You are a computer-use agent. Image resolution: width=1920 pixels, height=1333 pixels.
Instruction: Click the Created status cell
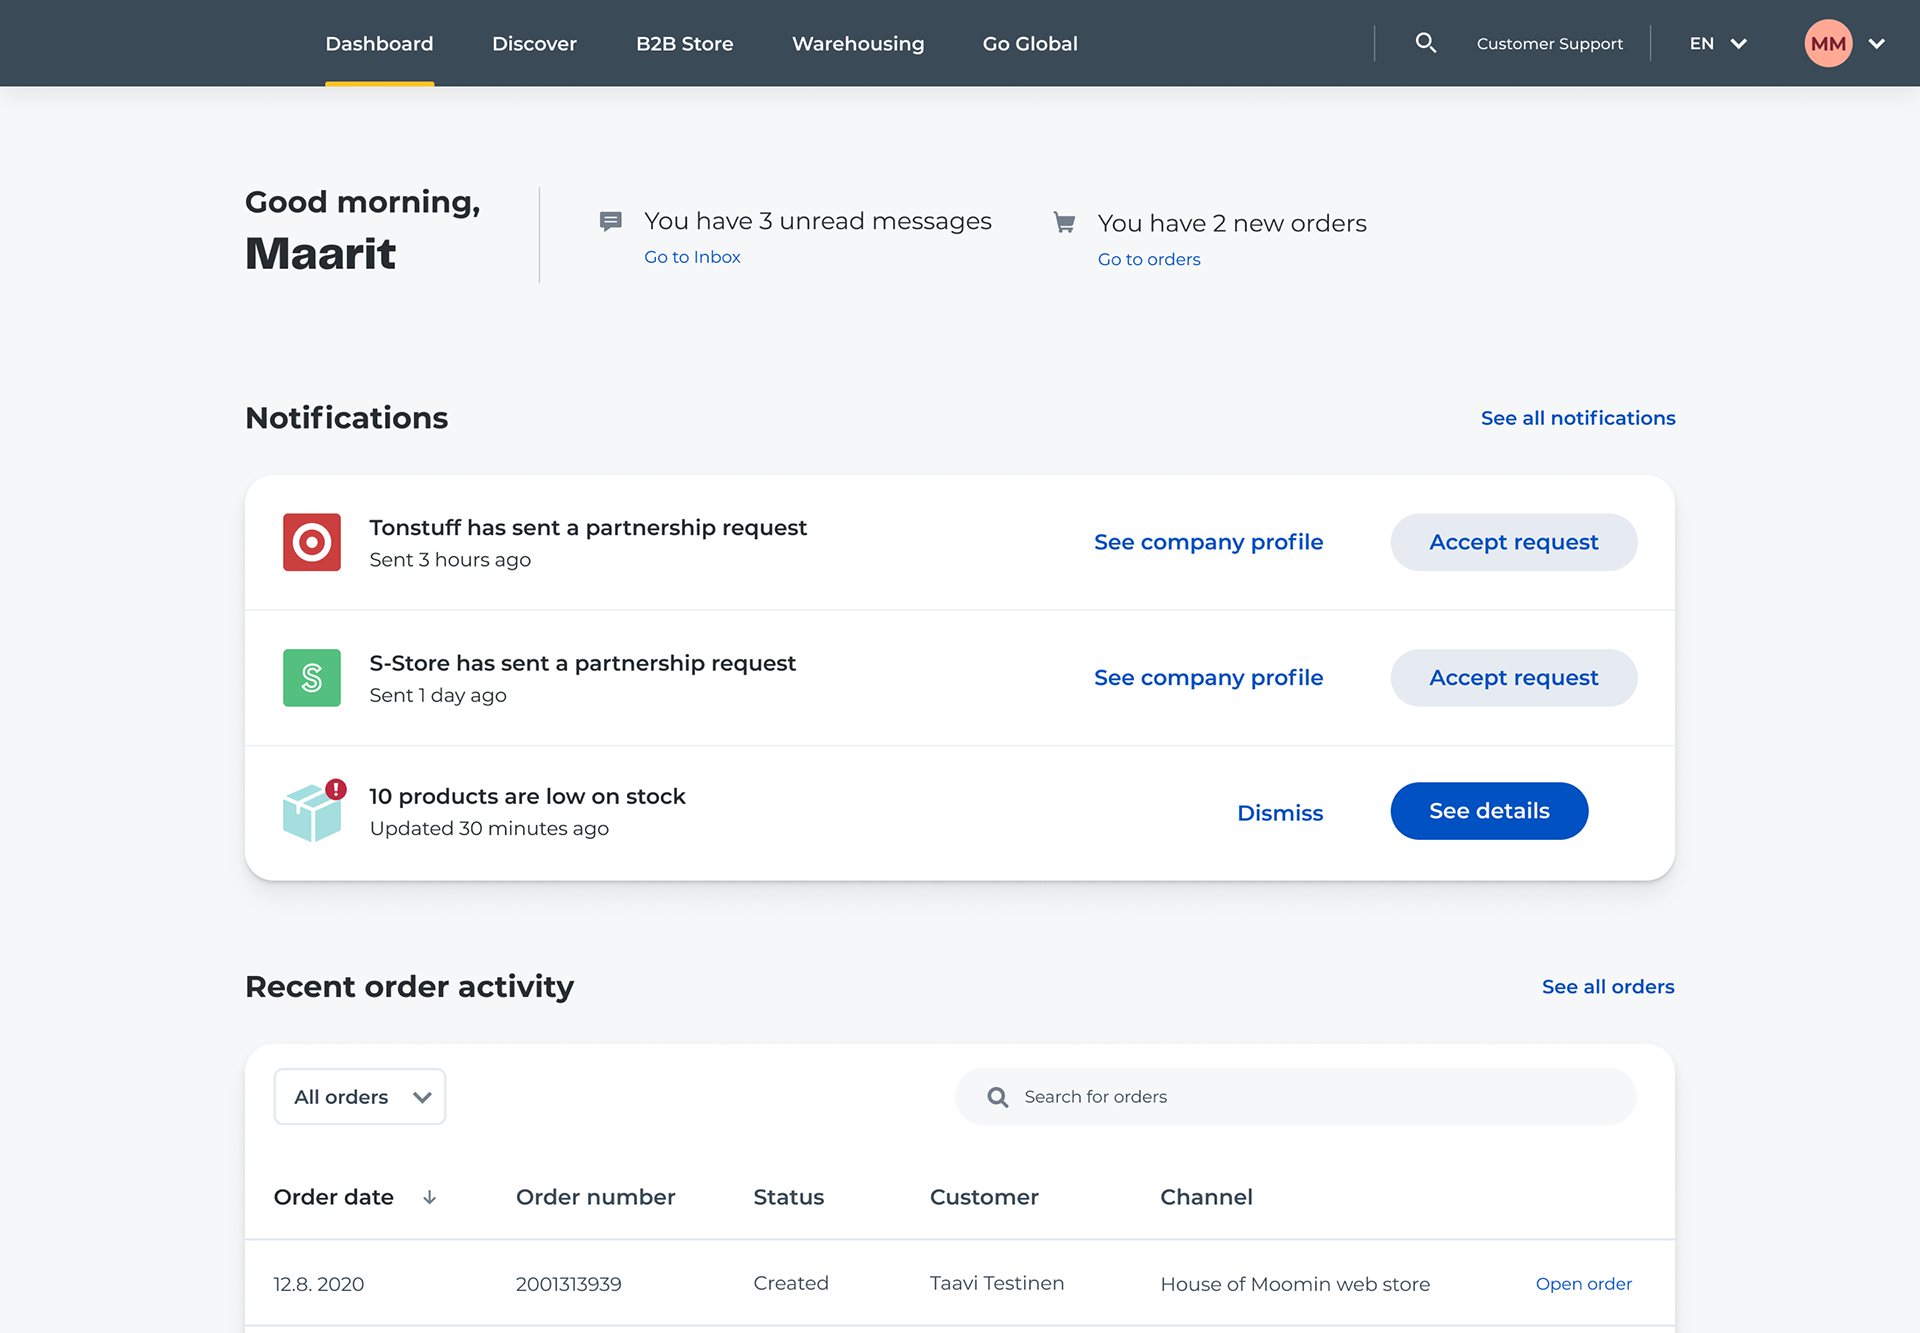coord(791,1283)
